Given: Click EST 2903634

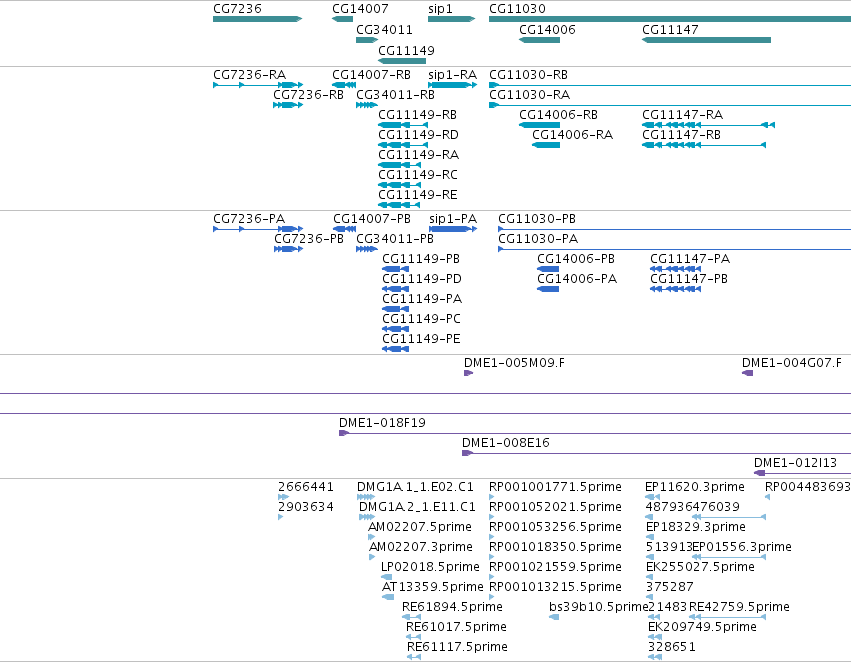Looking at the screenshot, I should tap(281, 517).
